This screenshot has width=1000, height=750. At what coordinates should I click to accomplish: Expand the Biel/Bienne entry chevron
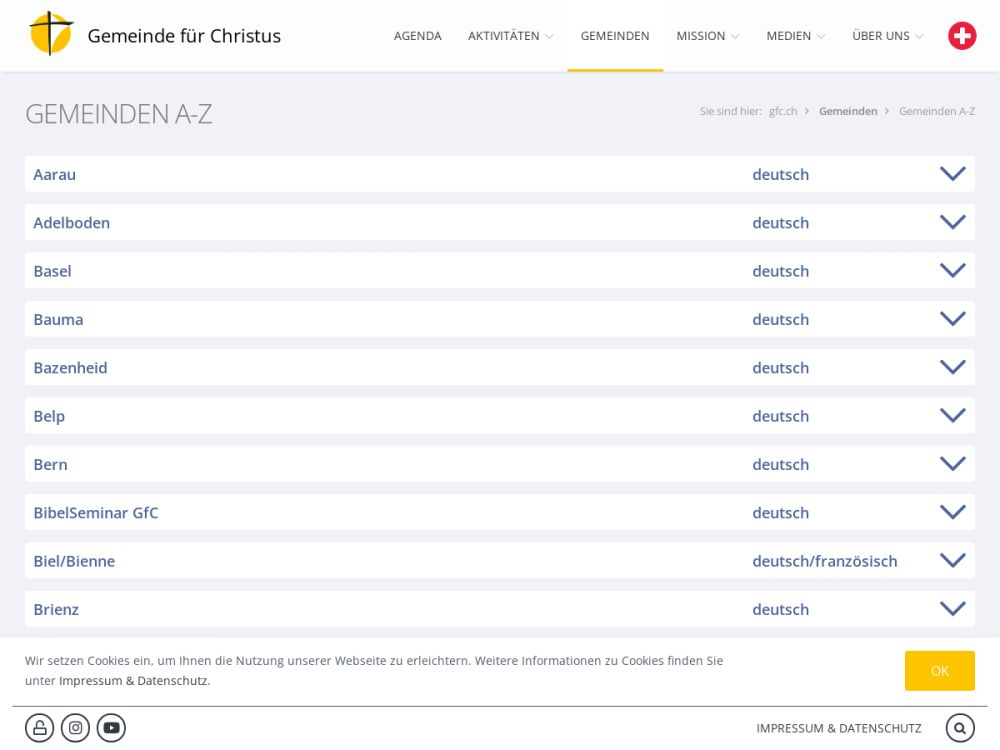[952, 561]
